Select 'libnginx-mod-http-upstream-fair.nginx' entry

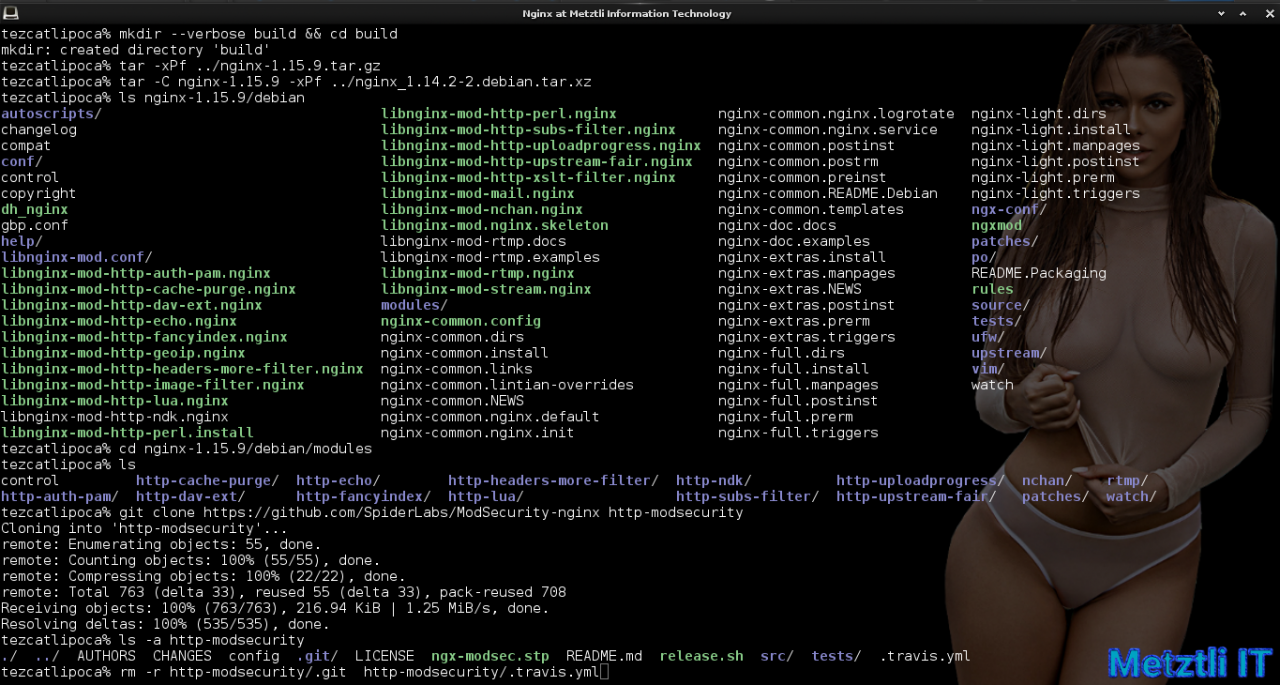(537, 162)
